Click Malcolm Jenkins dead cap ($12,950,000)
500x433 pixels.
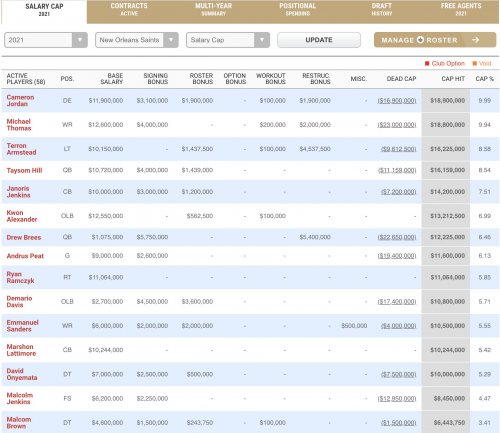pos(397,398)
